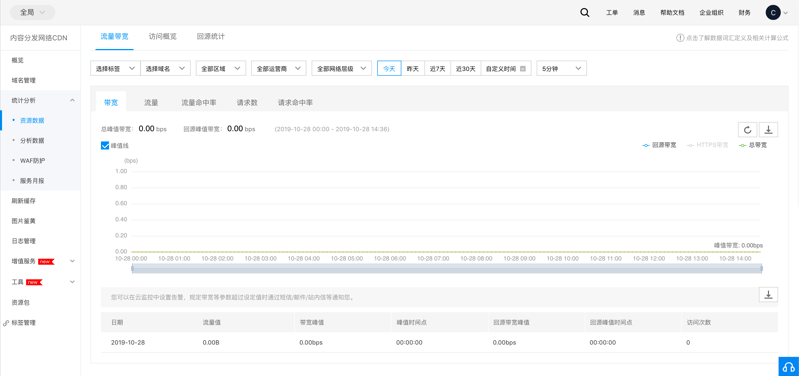800x376 pixels.
Task: Click the info icon beside data definitions
Action: click(x=680, y=38)
